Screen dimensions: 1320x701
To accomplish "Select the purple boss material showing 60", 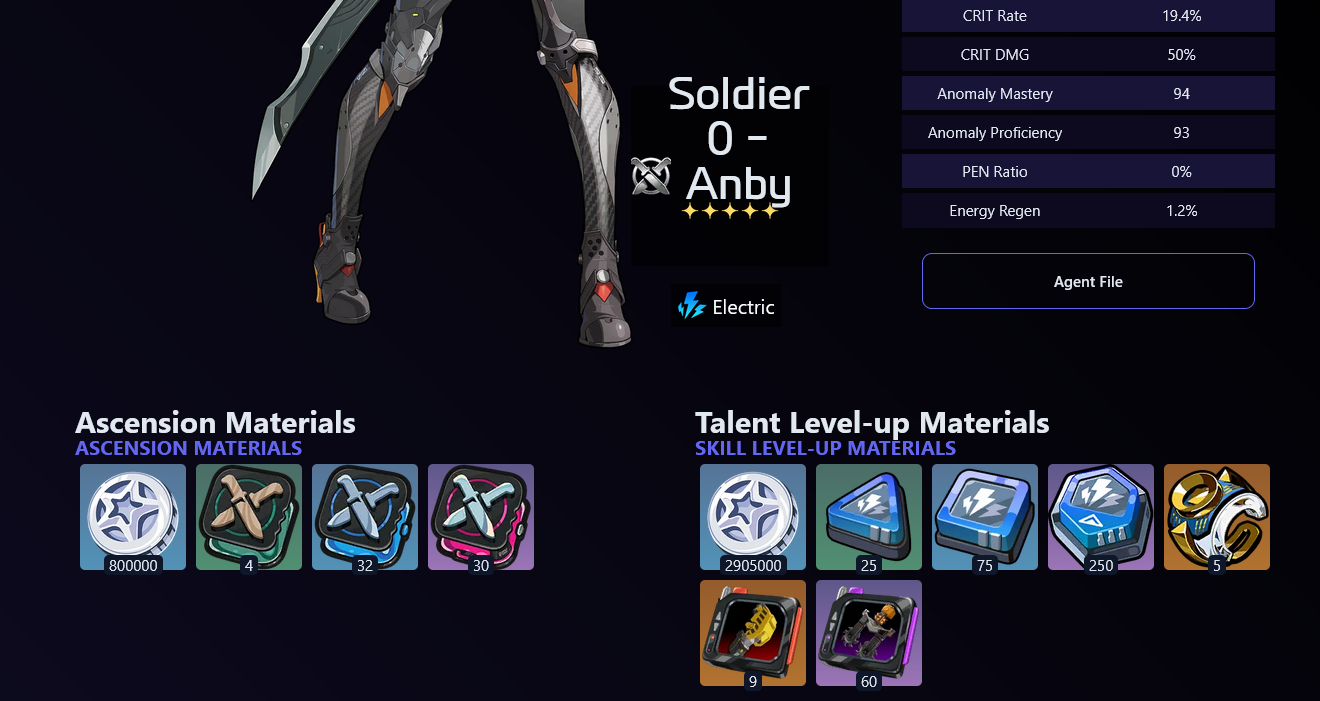I will (x=869, y=633).
